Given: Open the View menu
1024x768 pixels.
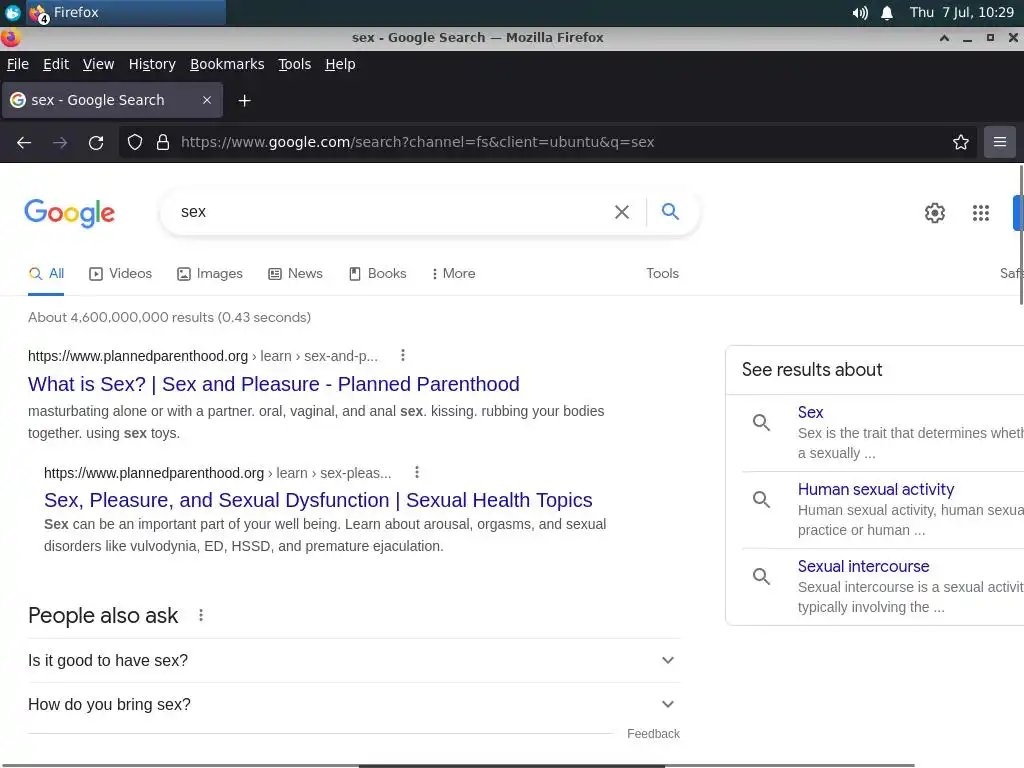Looking at the screenshot, I should (98, 64).
